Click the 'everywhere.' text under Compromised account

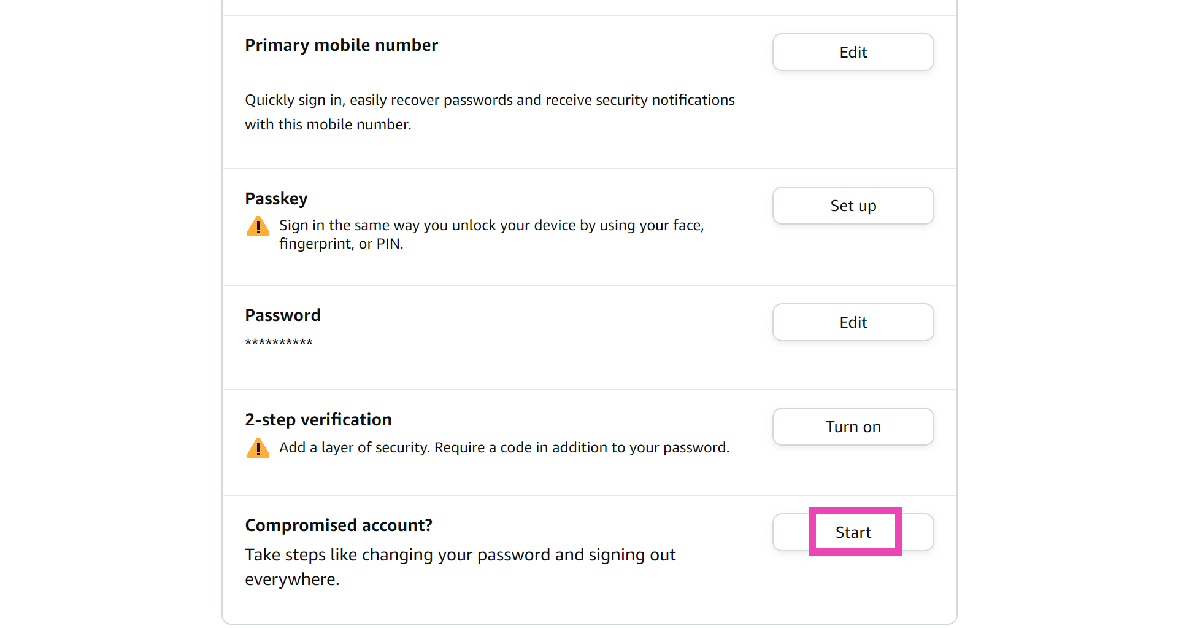[292, 579]
